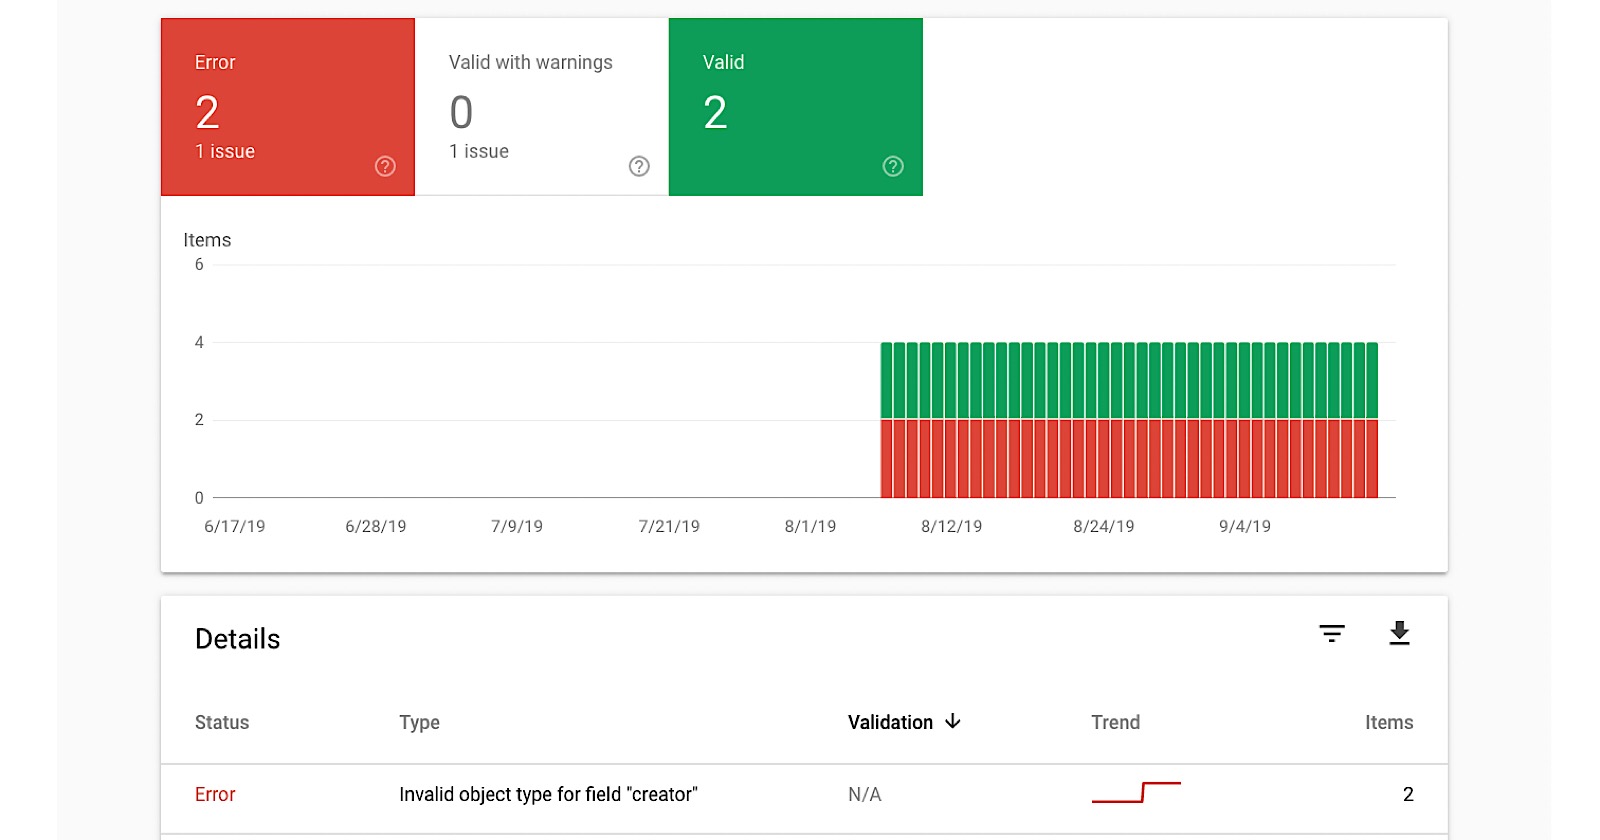1600x840 pixels.
Task: Click the '1 issue' text on Error card
Action: point(225,151)
